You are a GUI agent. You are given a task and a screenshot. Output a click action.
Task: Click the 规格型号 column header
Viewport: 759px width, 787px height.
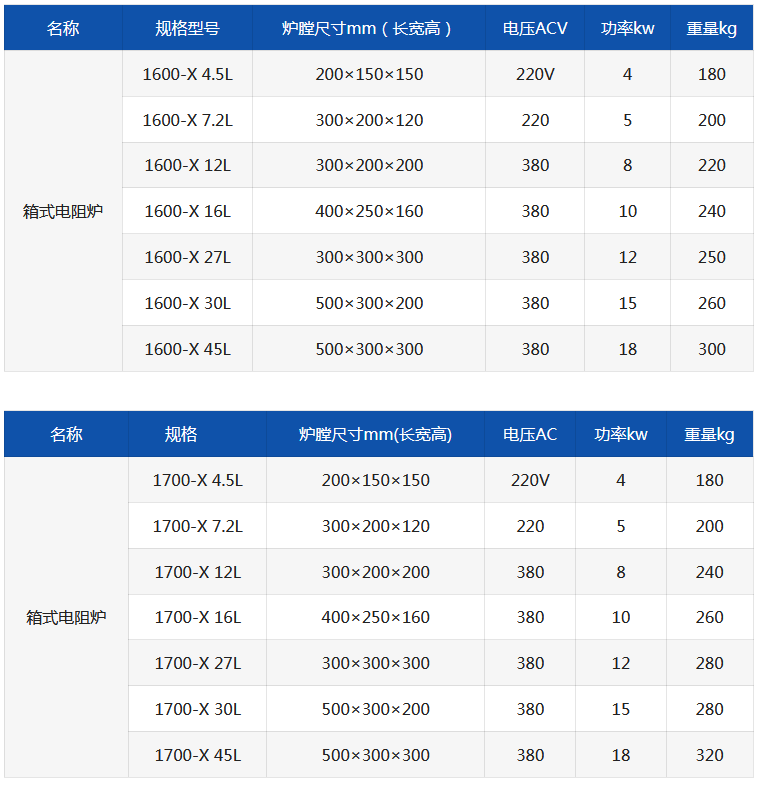tap(187, 28)
